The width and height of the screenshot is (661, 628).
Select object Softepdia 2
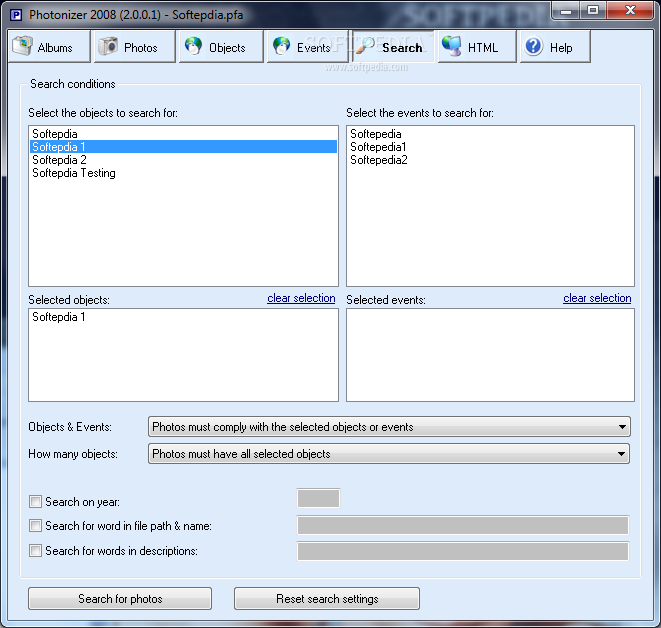(x=184, y=160)
